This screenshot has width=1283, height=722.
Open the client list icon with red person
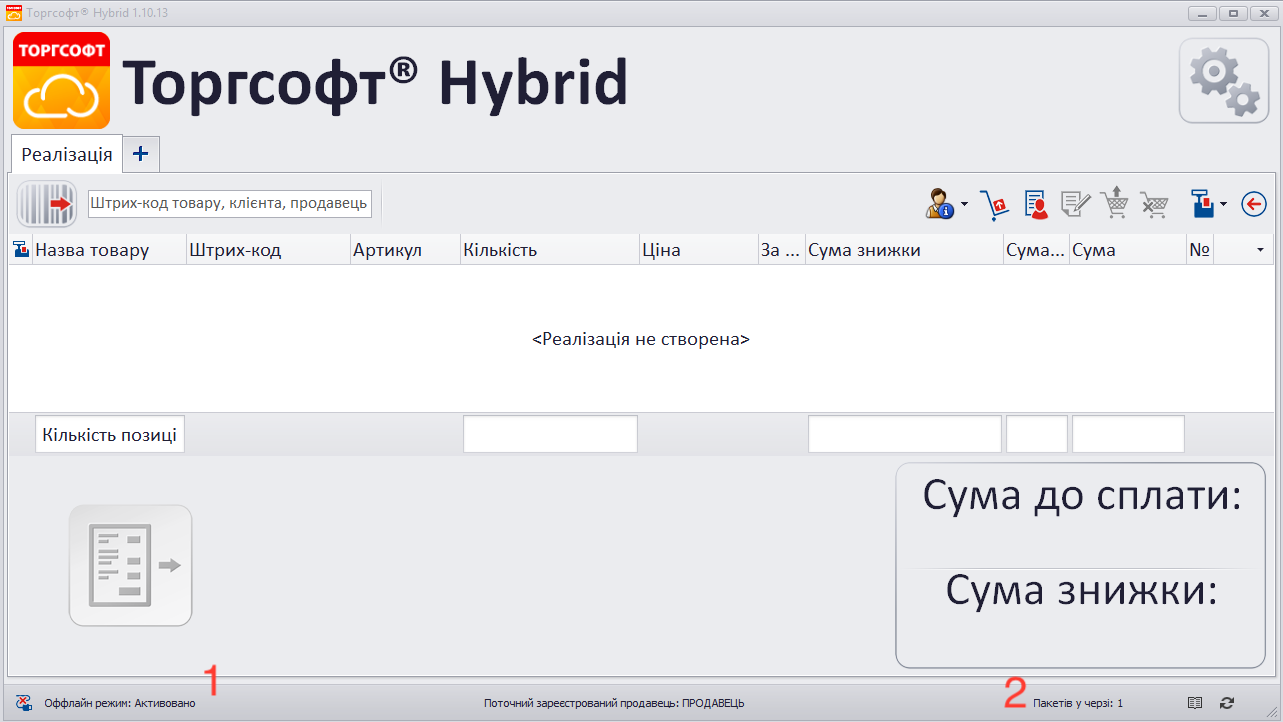(x=1035, y=204)
